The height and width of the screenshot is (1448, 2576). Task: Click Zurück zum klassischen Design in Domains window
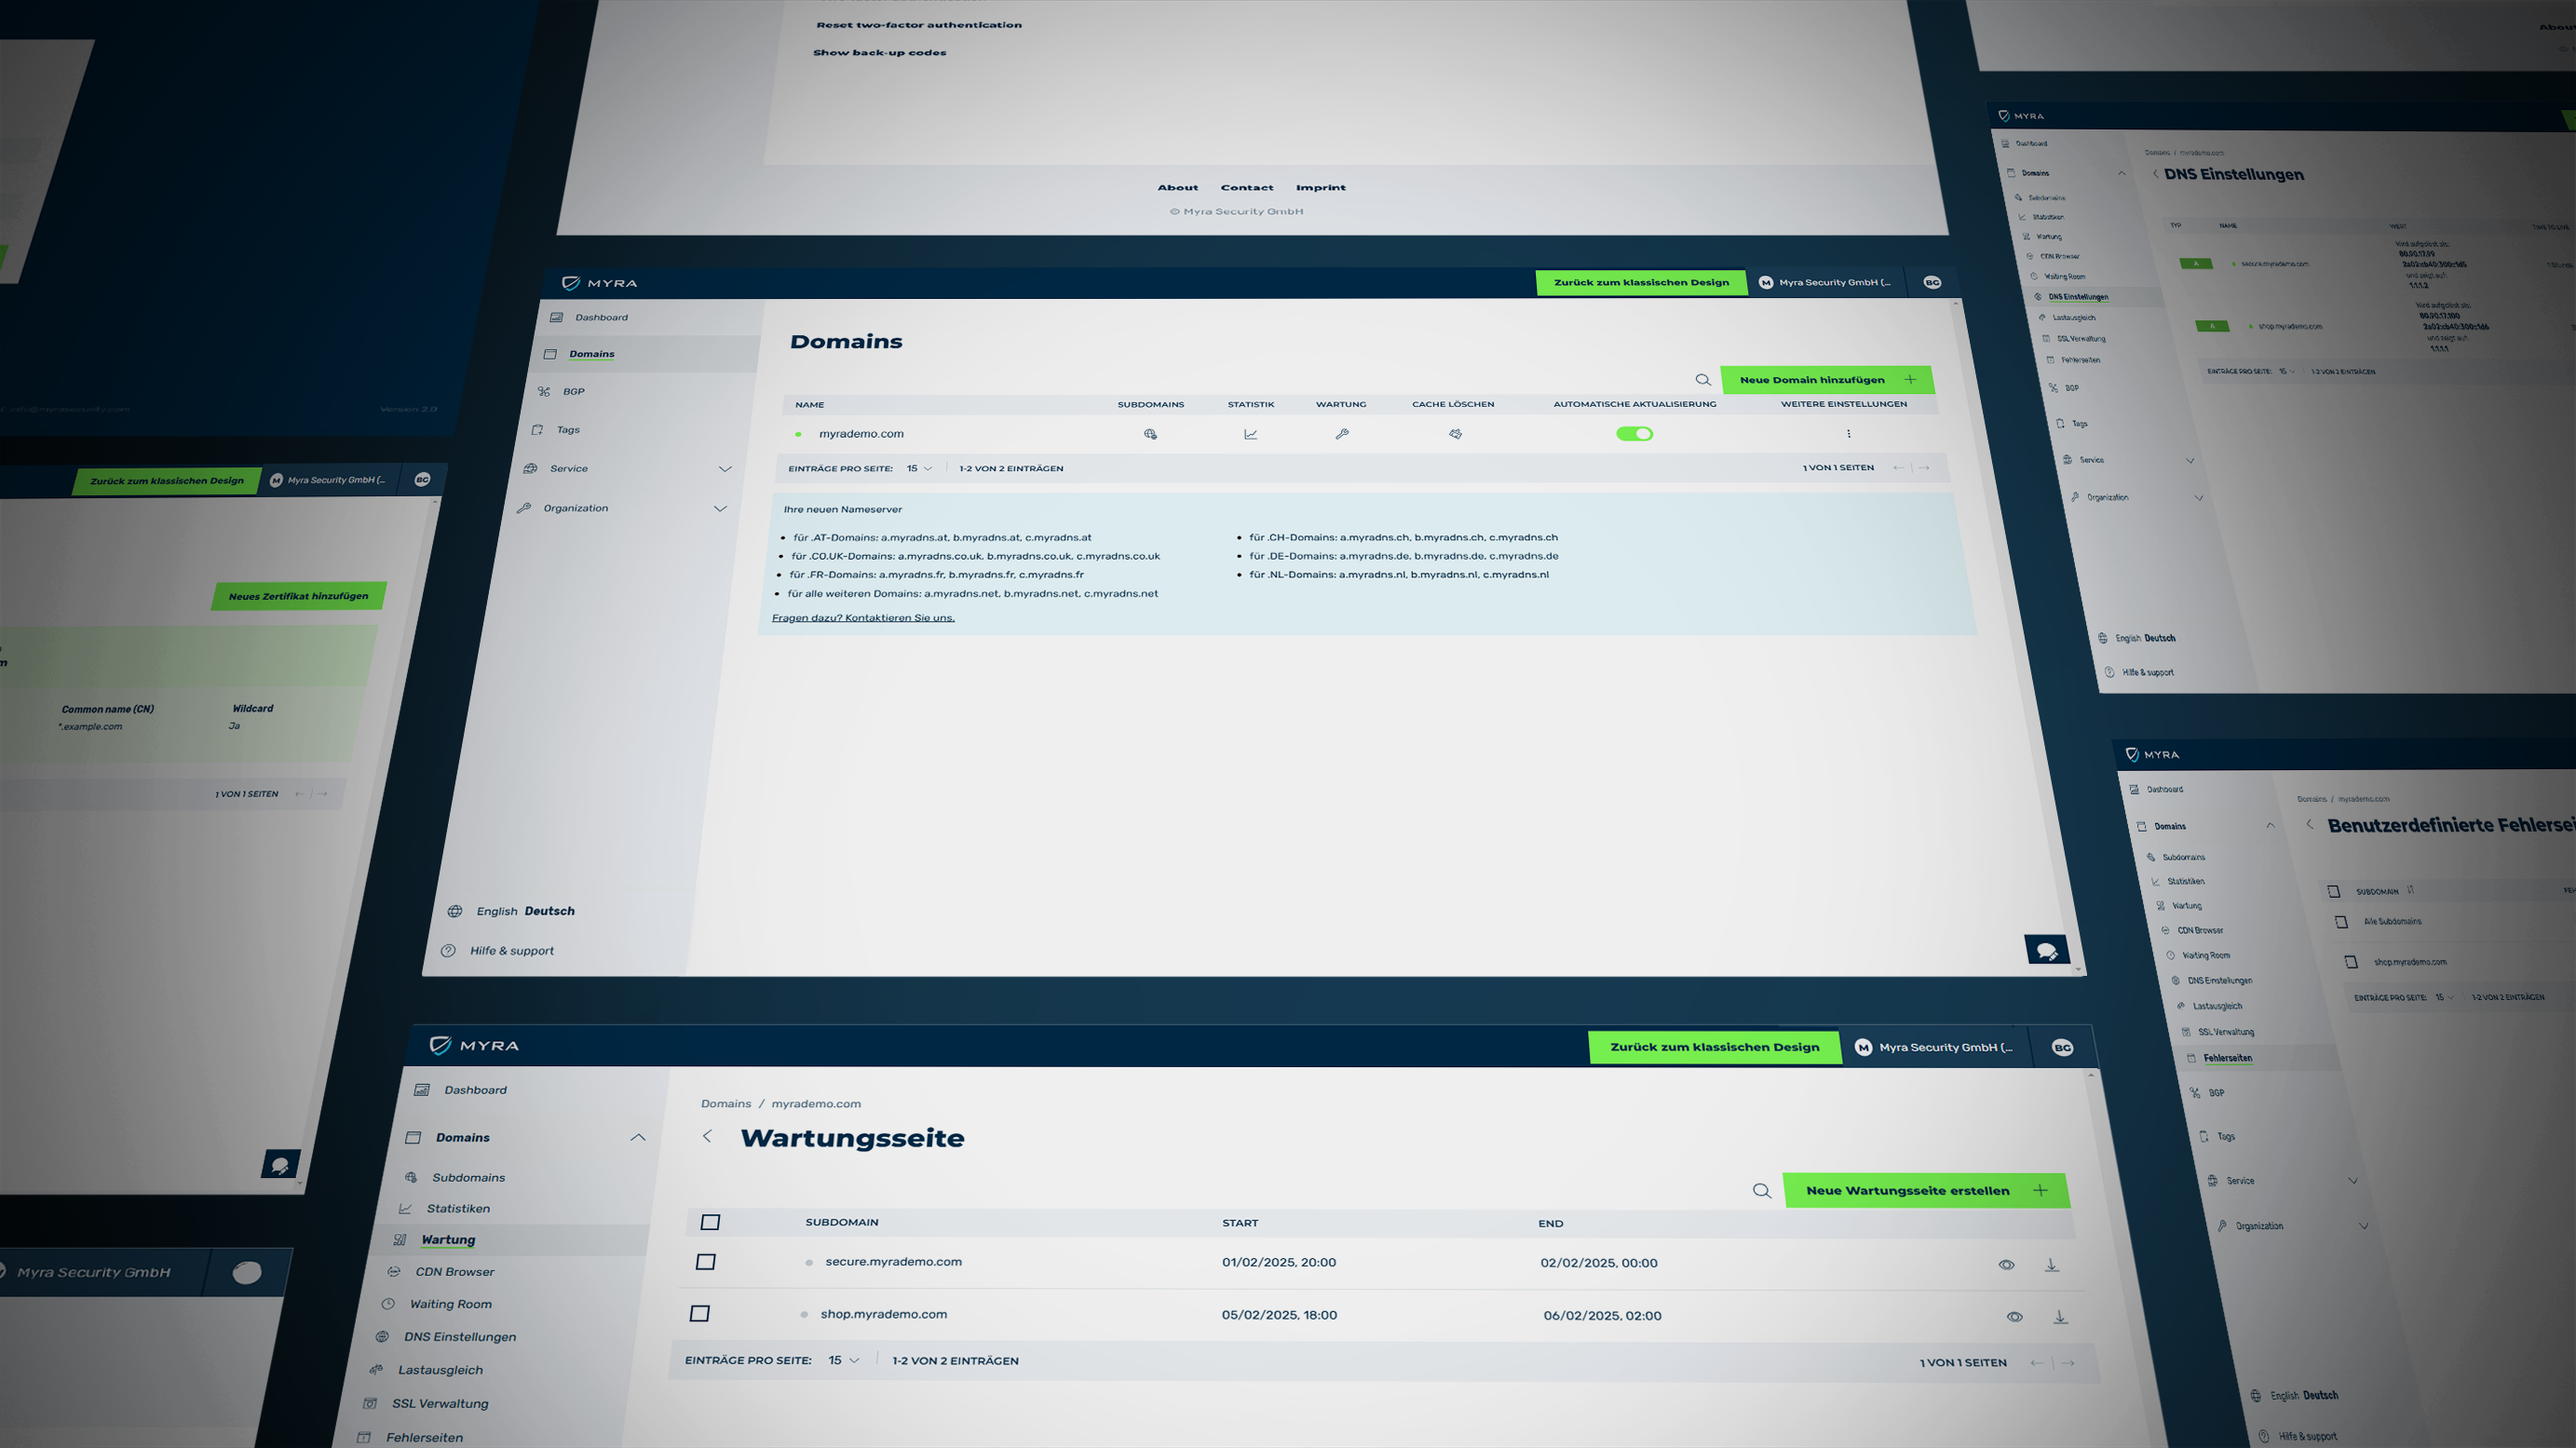(1641, 283)
